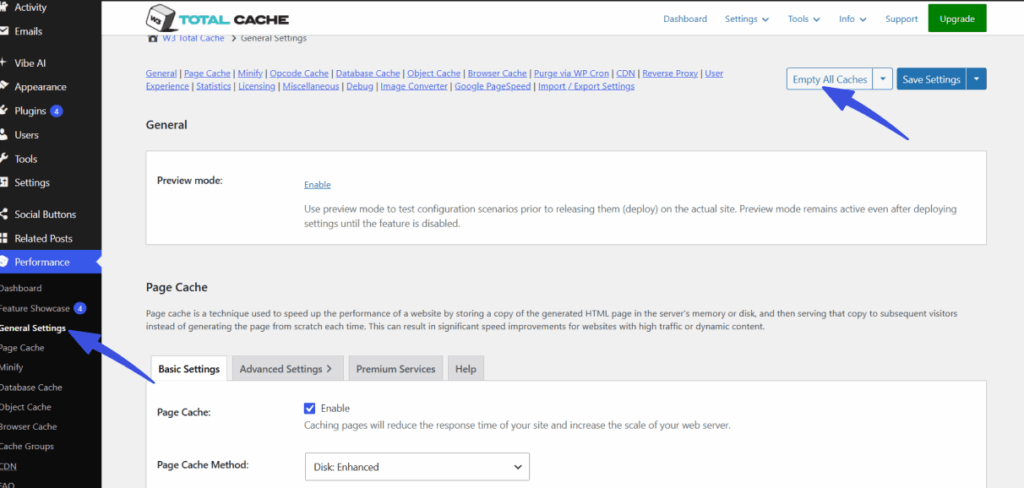Expand arrow next to Save Settings
The image size is (1024, 488).
click(x=976, y=79)
